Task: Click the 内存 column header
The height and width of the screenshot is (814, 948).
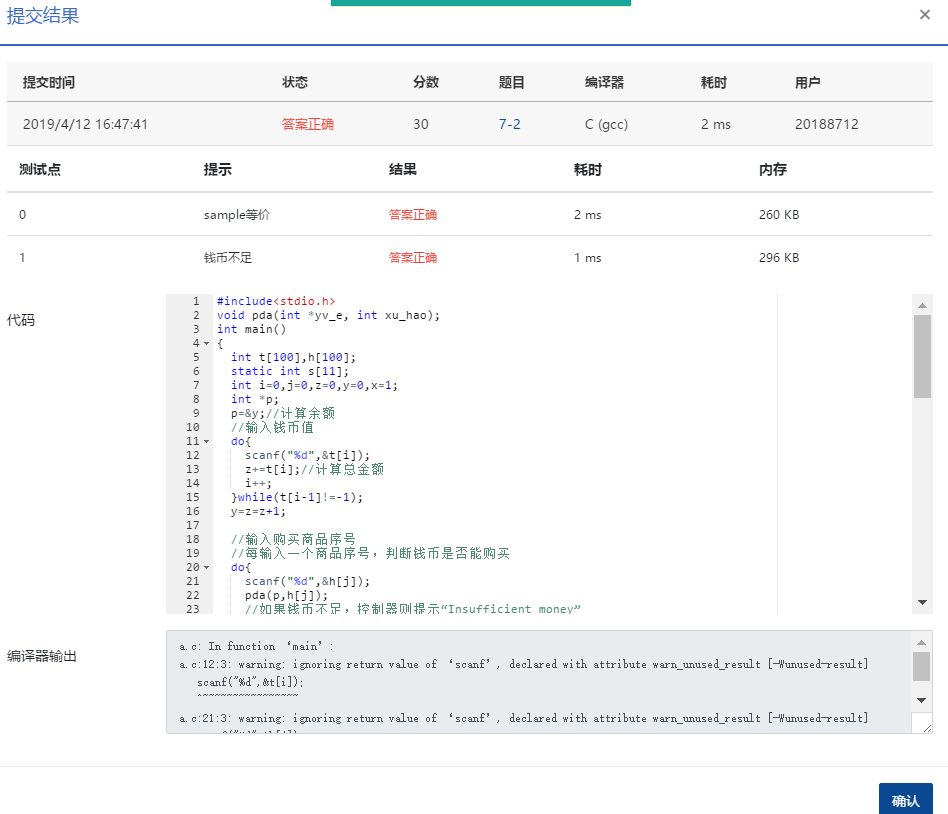Action: (x=773, y=169)
